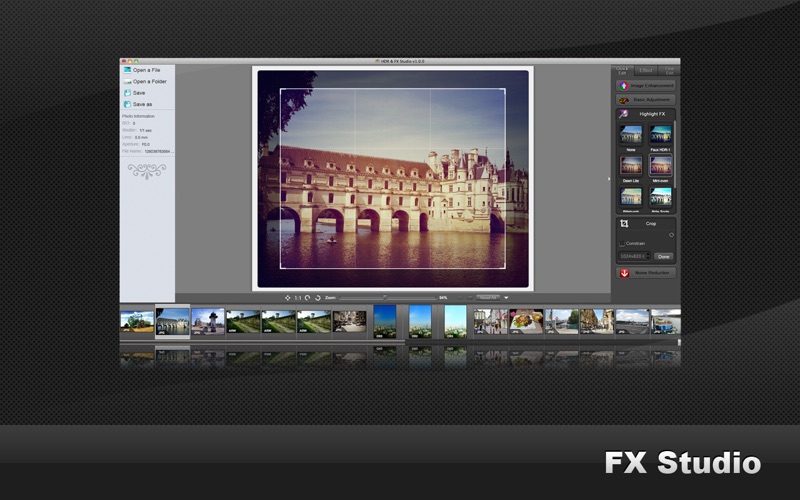Open the dropdown arrow next to Reset All

(x=506, y=297)
